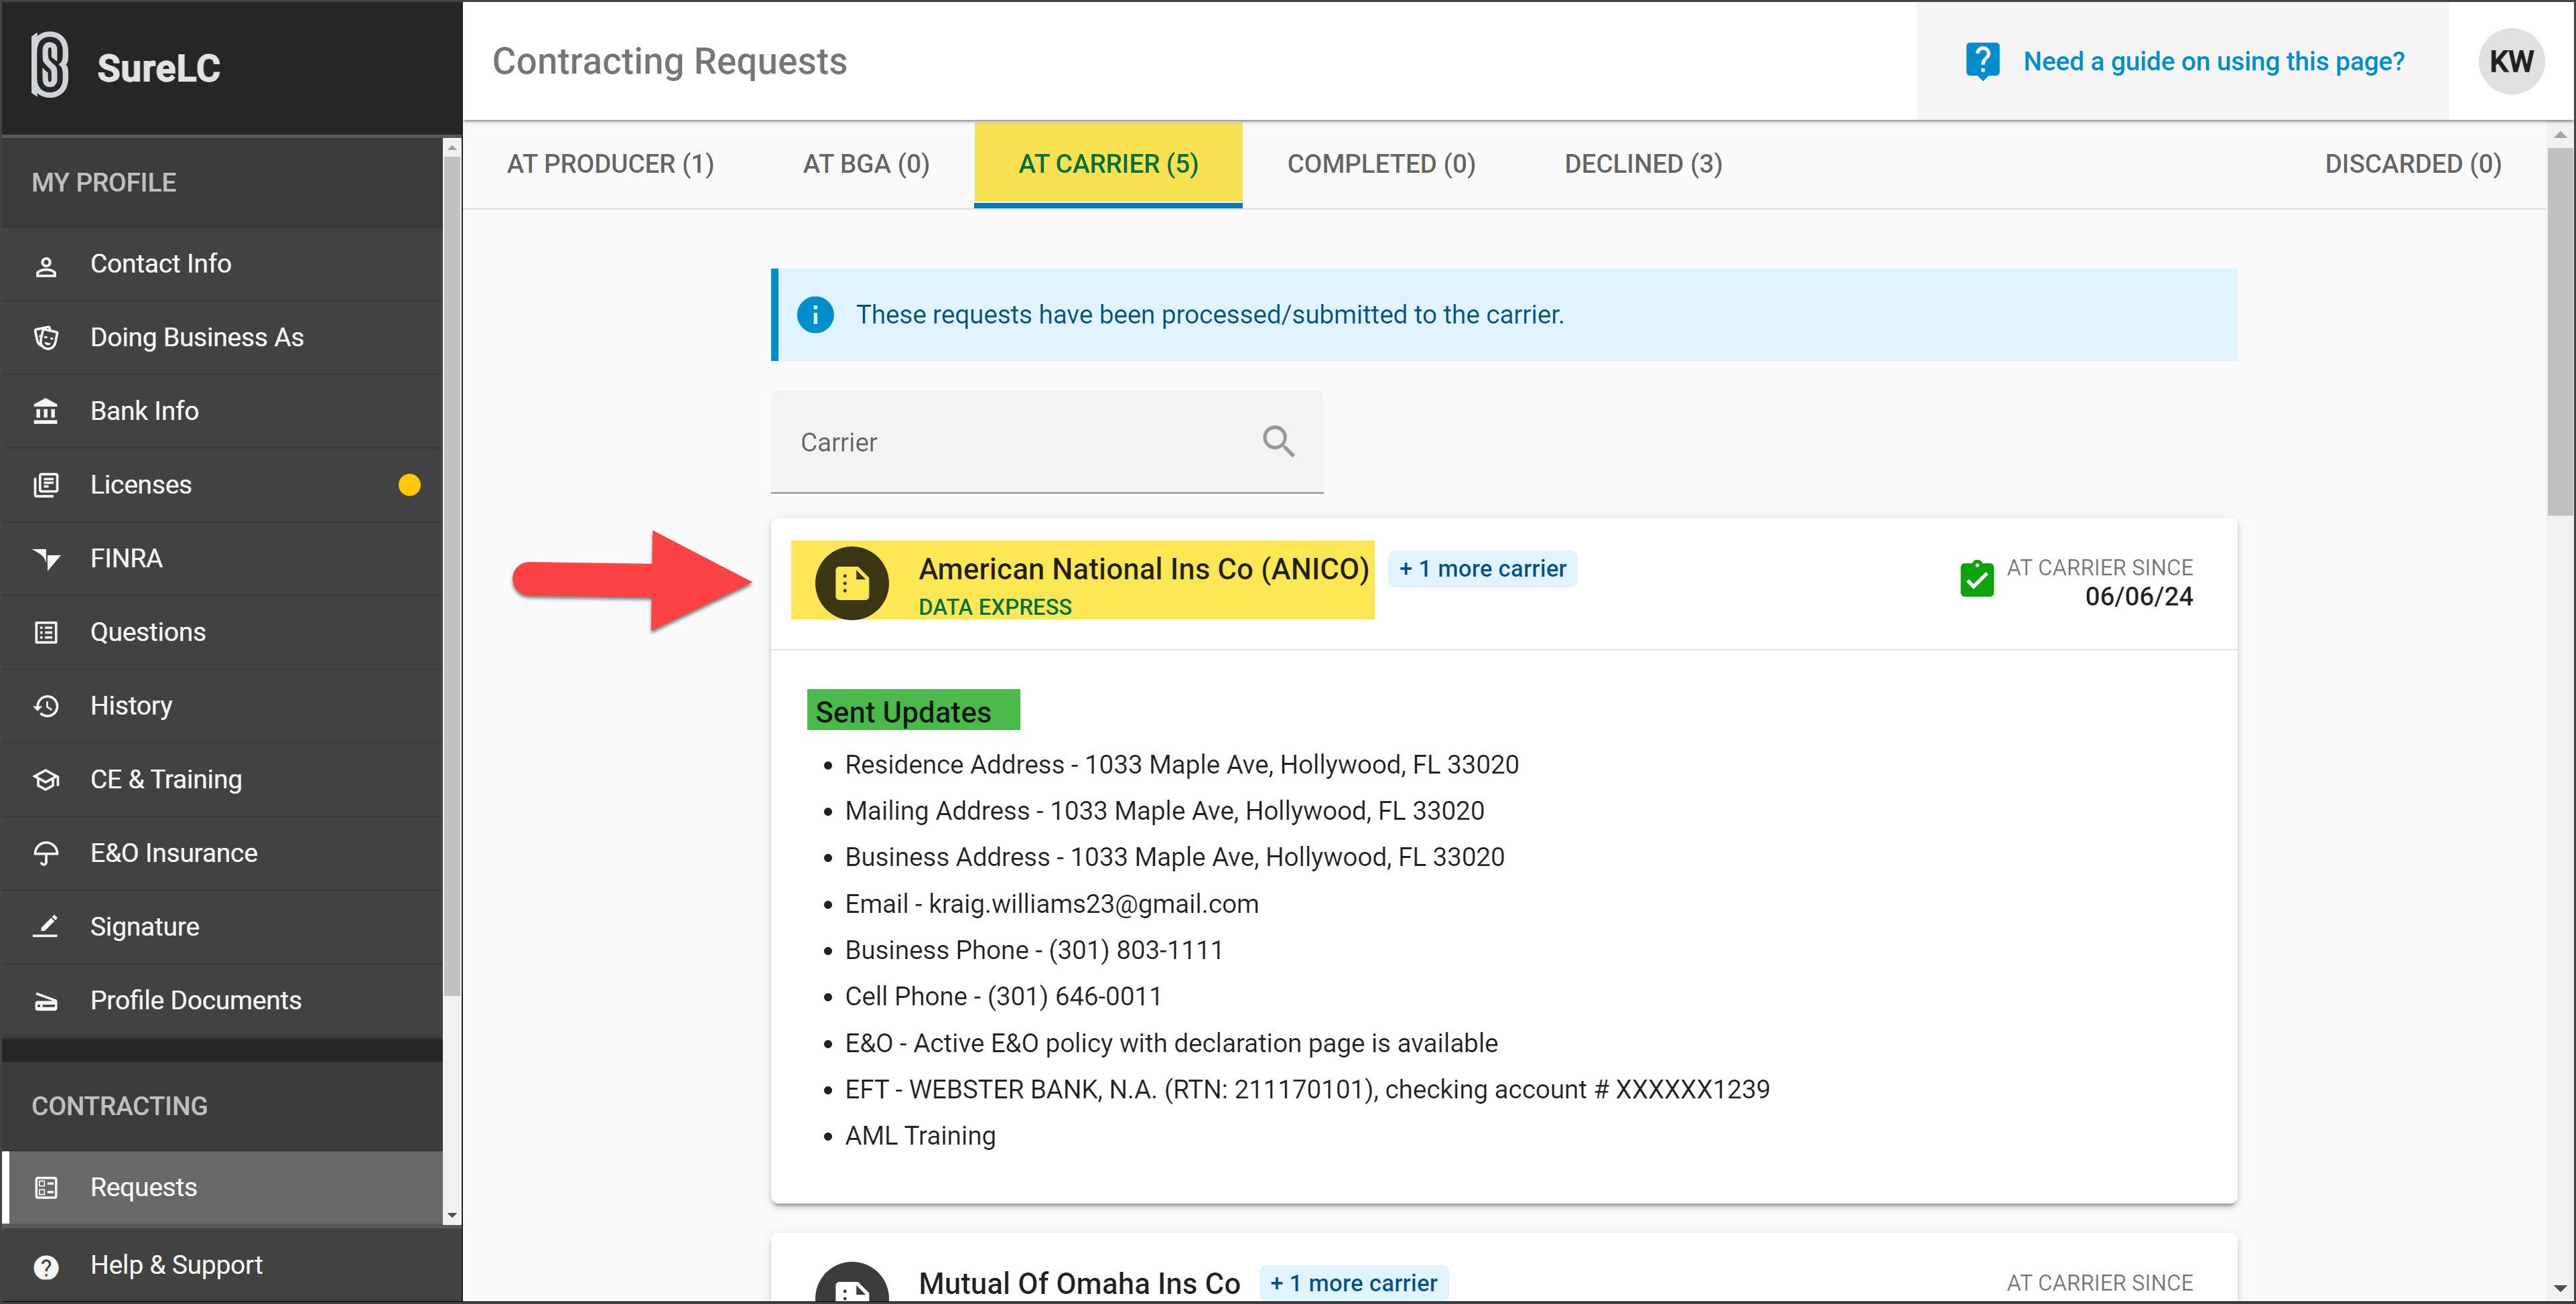2576x1304 pixels.
Task: Click the Help & Support question icon
Action: (x=46, y=1266)
